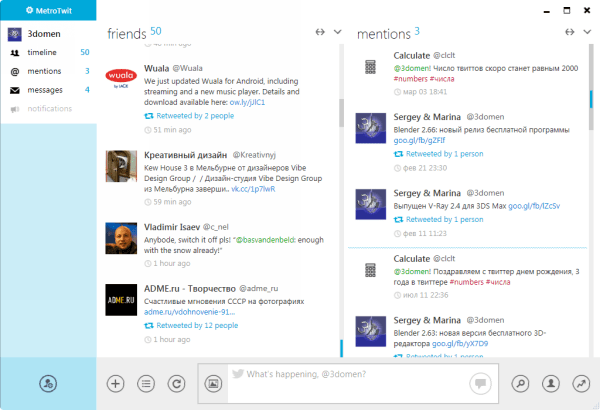Click the 'фев 21 23:30' timestamp

coord(425,168)
